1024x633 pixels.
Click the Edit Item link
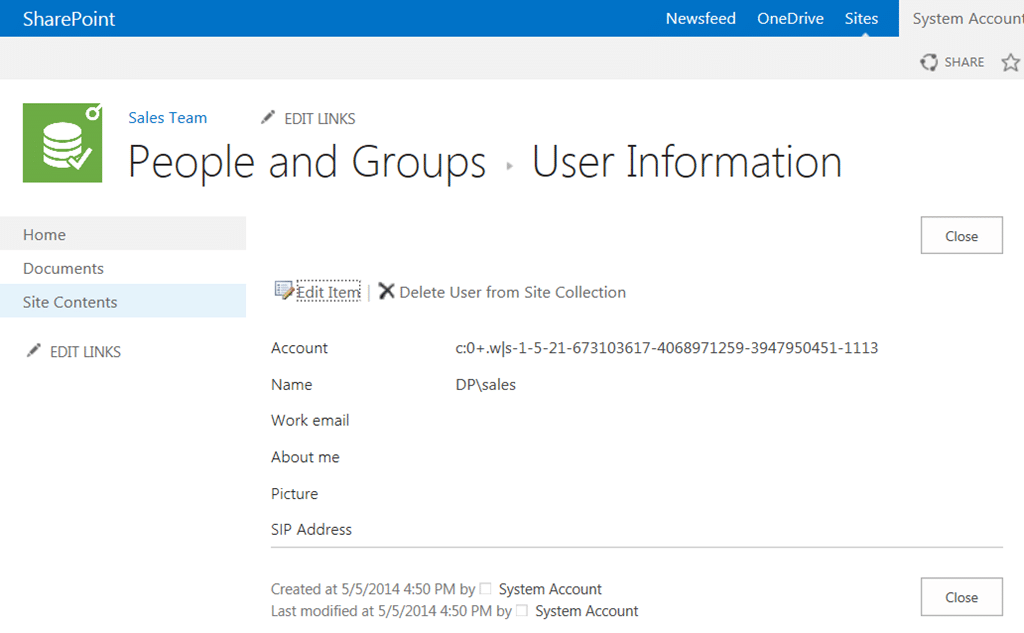328,291
